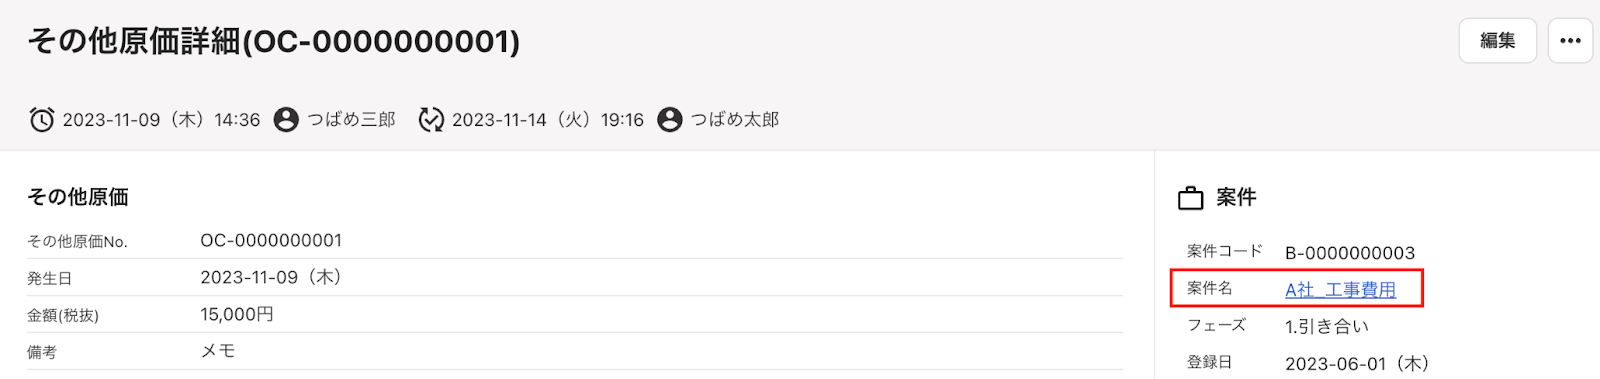
Task: Click the page title その他原価詳細(OC-0000000001)
Action: point(274,41)
